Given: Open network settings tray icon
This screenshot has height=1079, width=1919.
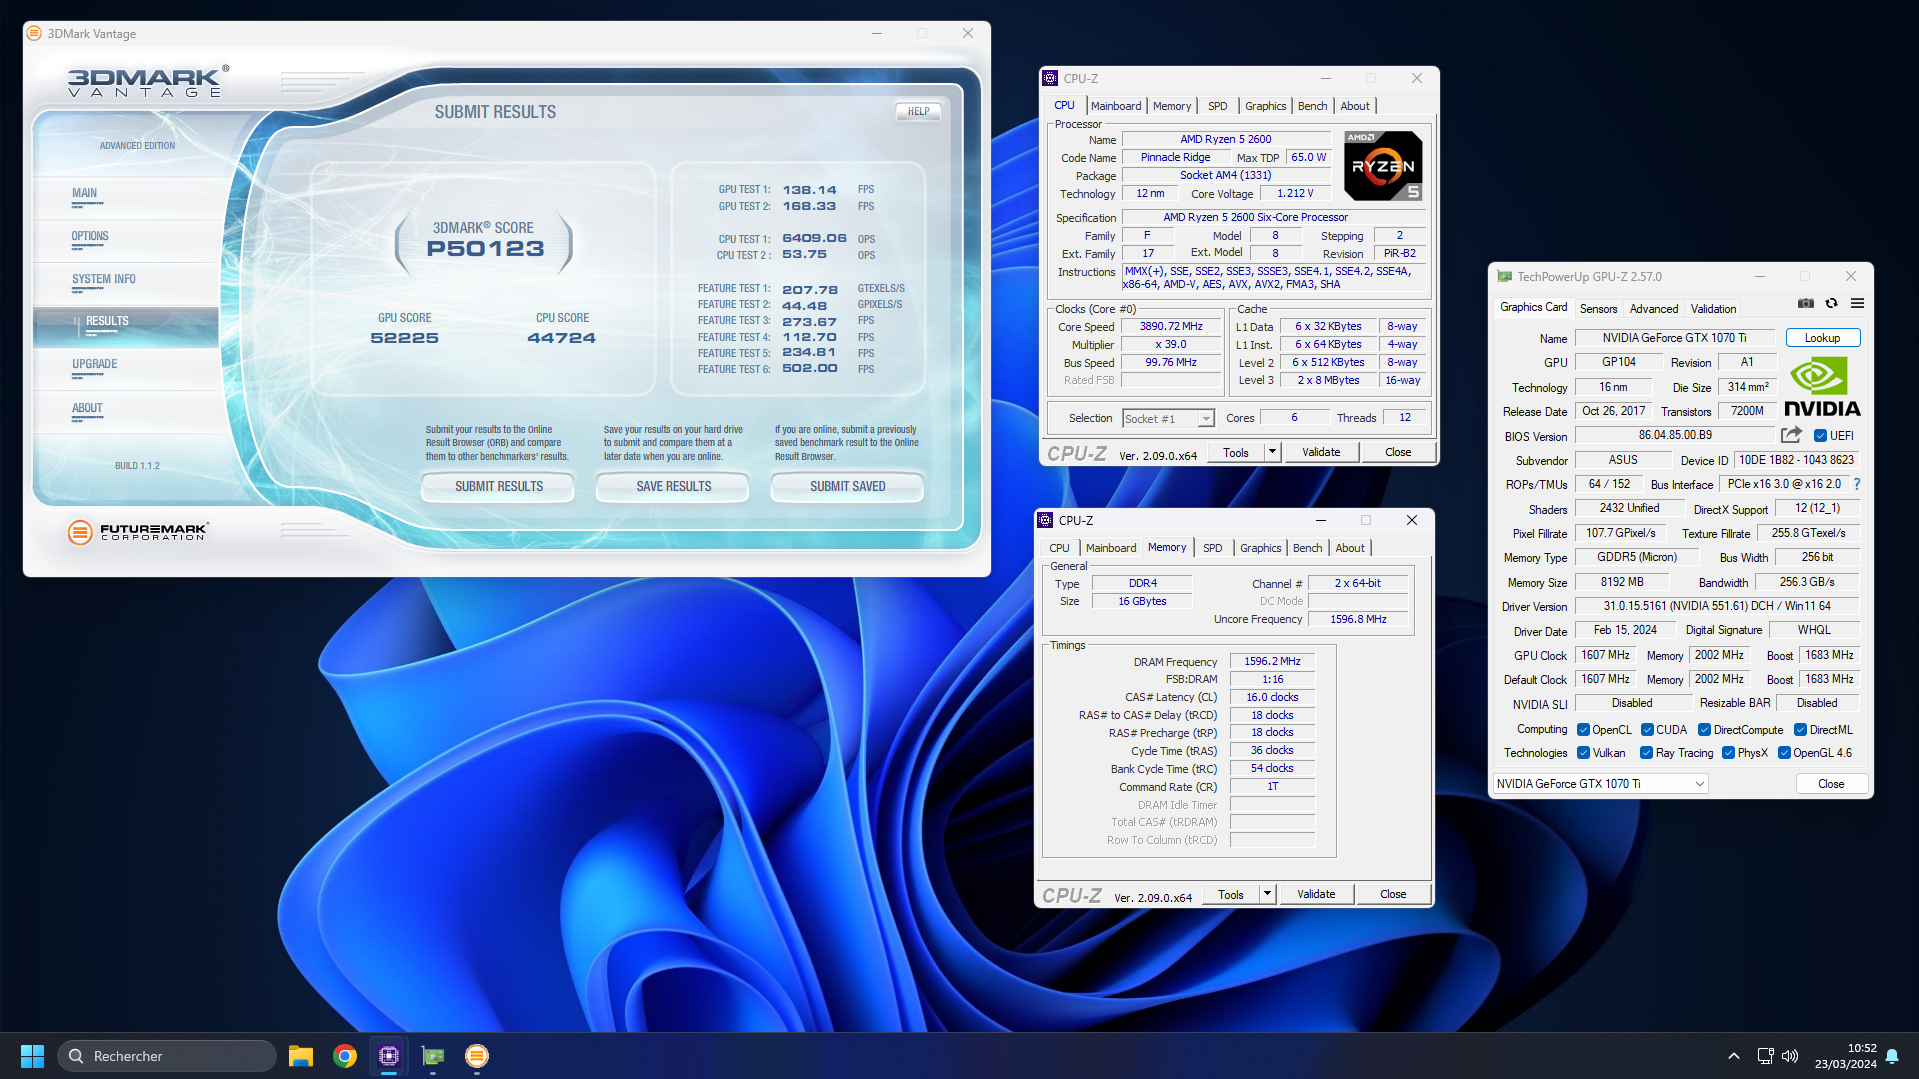Looking at the screenshot, I should 1765,1056.
